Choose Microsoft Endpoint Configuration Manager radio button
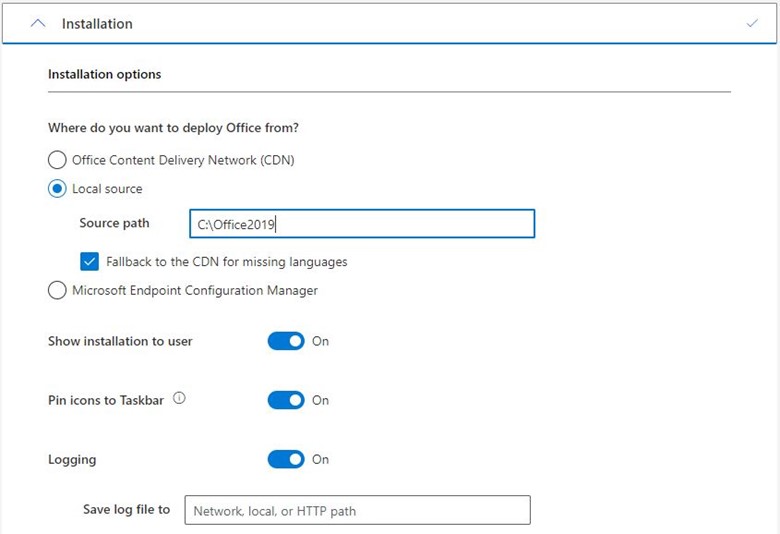780x534 pixels. [57, 290]
